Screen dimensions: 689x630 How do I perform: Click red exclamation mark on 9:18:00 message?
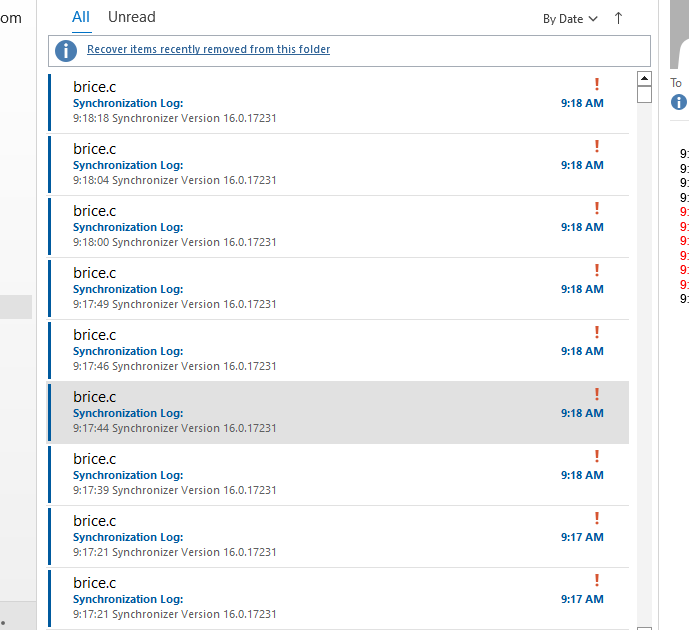tap(597, 209)
